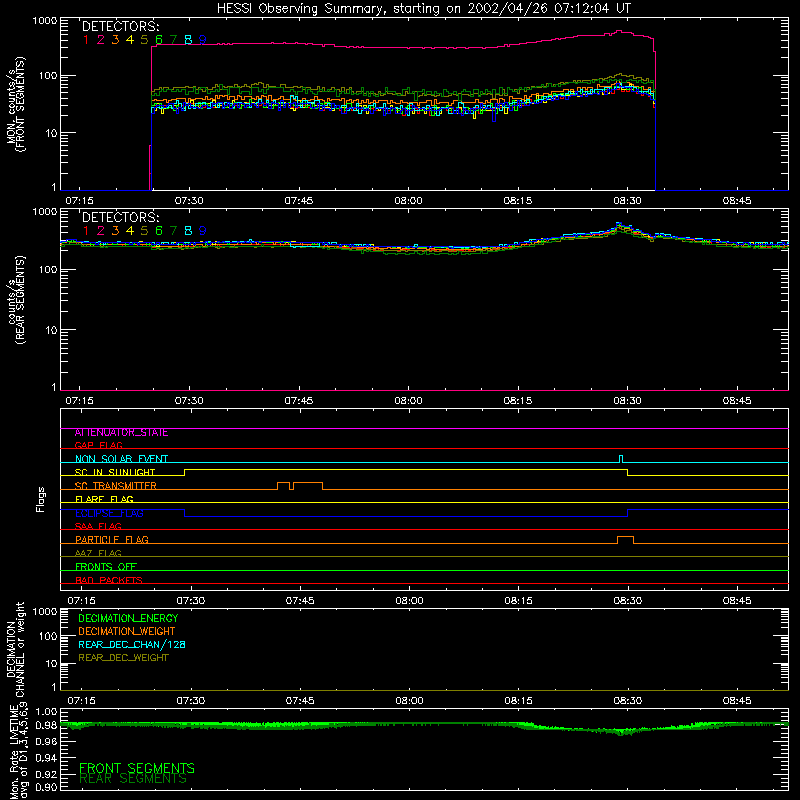Click the NON_SOLAR_EVENT spike near 08:30
Image resolution: width=800 pixels, height=800 pixels.
click(621, 459)
